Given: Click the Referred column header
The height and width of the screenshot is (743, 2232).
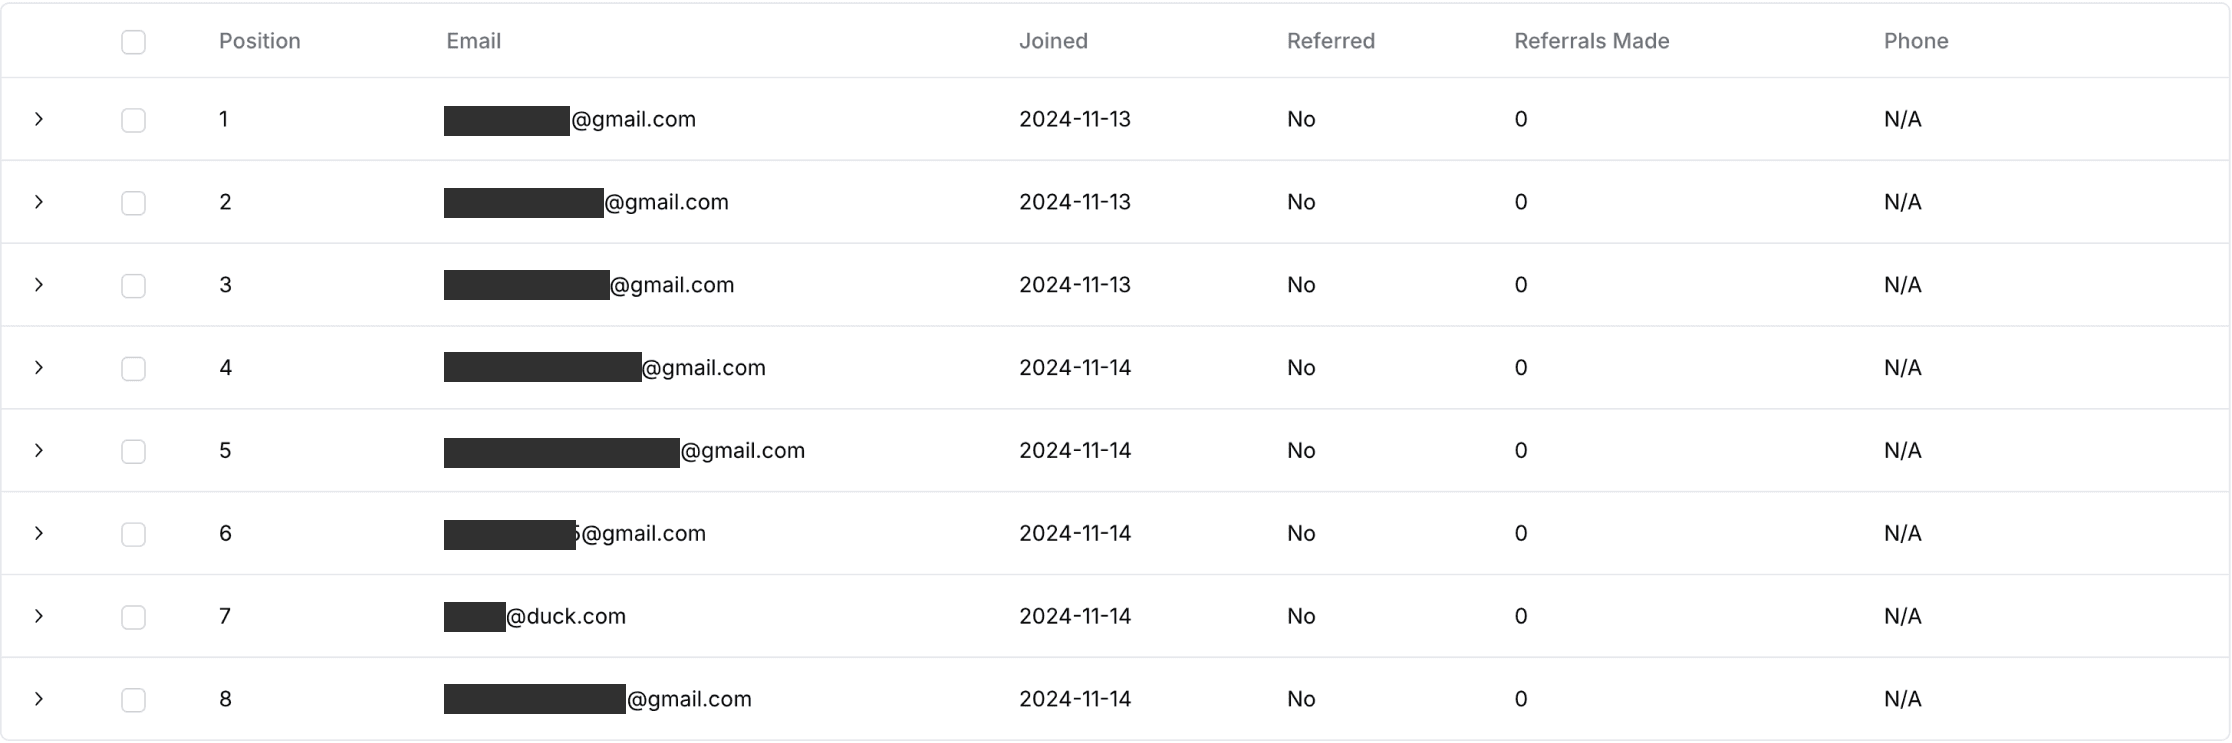Looking at the screenshot, I should pos(1331,41).
